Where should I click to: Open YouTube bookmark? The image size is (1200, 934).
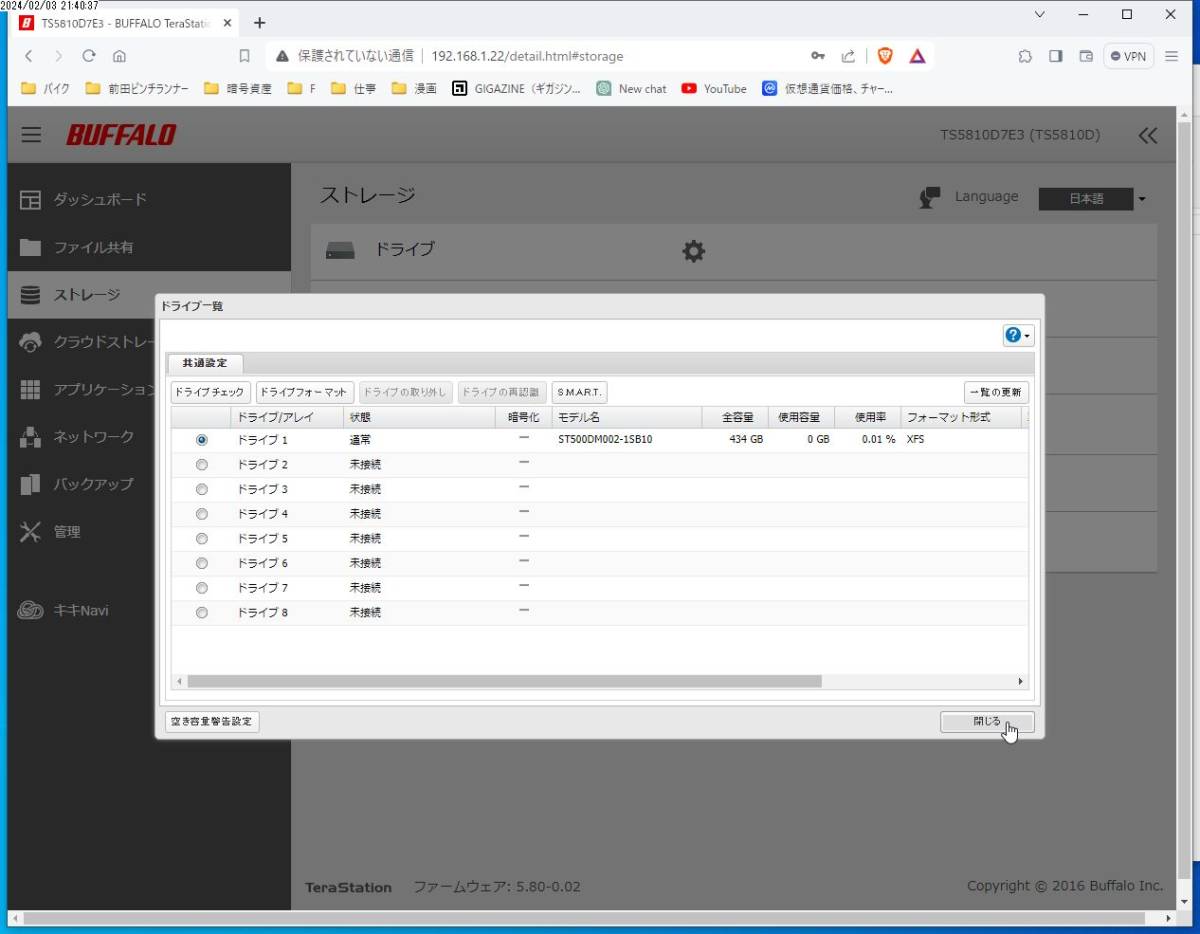click(x=714, y=88)
